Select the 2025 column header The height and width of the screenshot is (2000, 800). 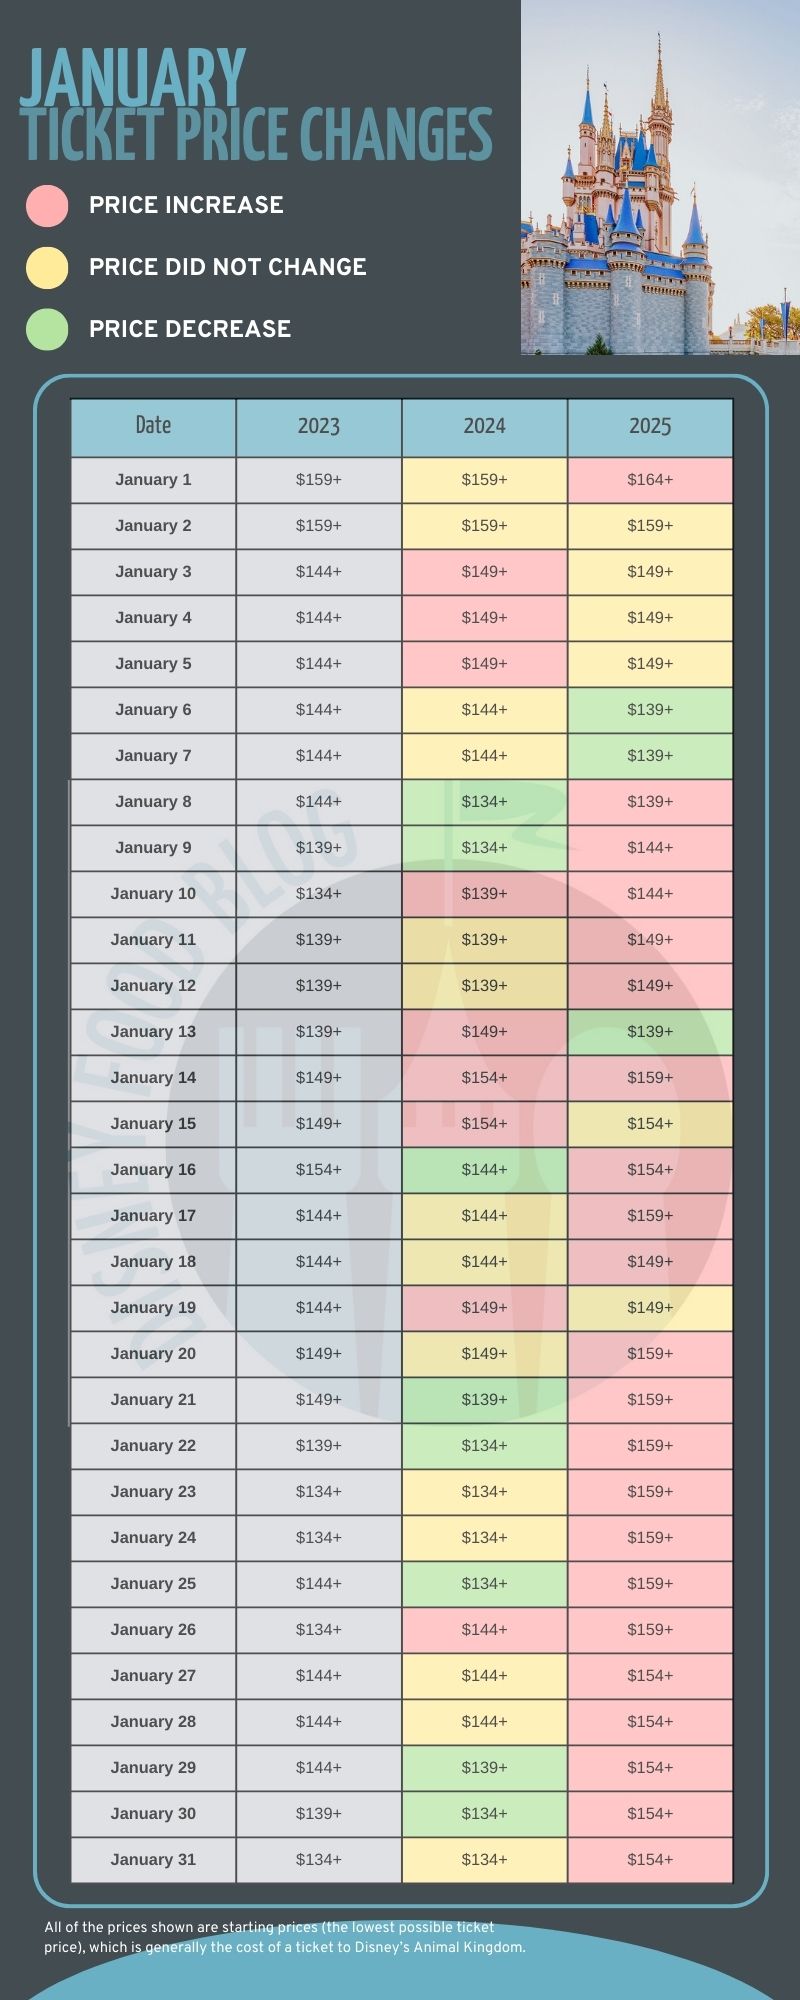pos(650,427)
